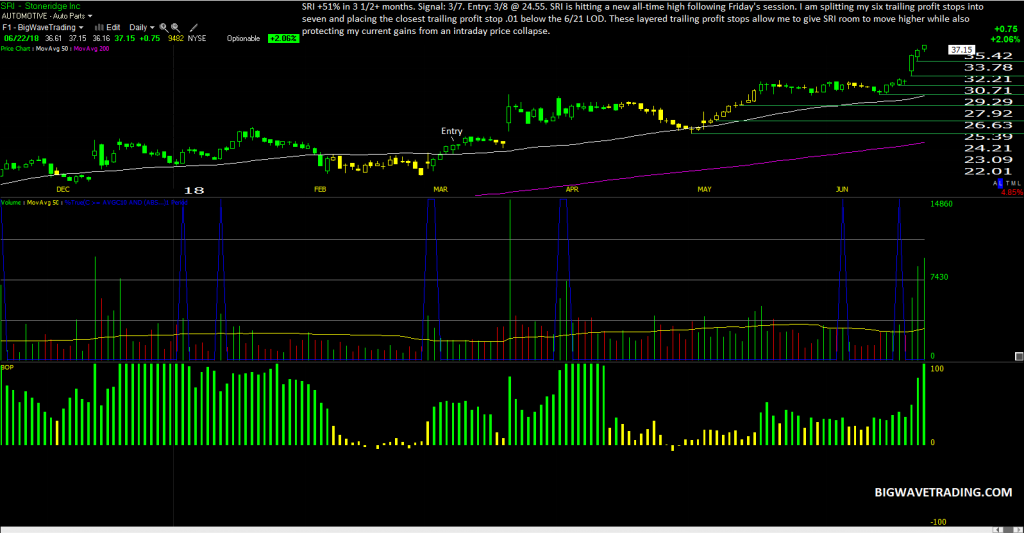Open the AUTOMOTIVE - Auto Parts dropdown

49,16
